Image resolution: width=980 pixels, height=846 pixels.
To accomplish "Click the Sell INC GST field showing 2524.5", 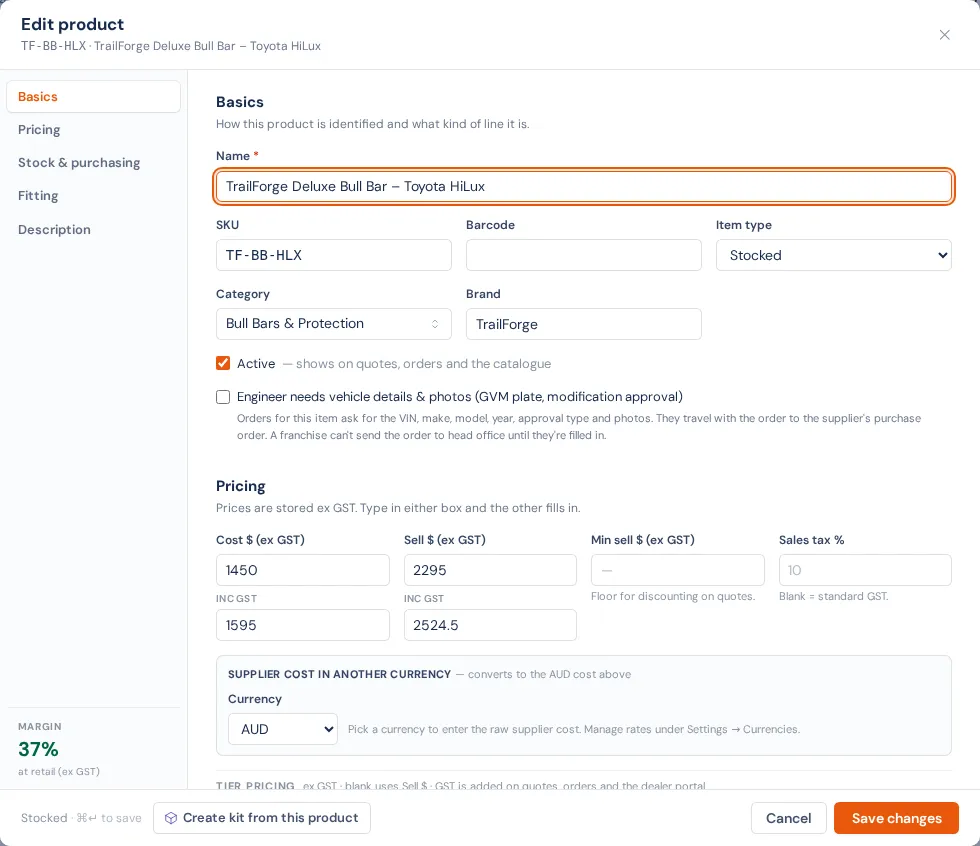I will [x=490, y=625].
